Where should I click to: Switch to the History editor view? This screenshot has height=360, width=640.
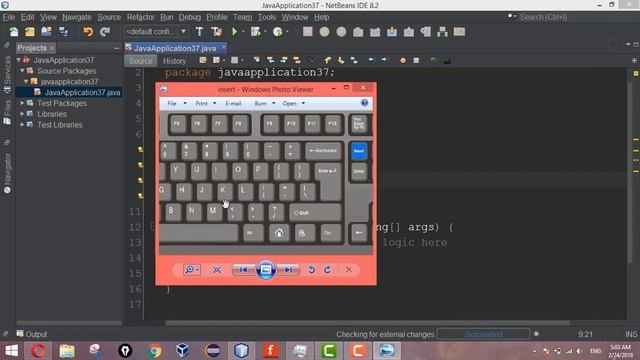click(174, 61)
